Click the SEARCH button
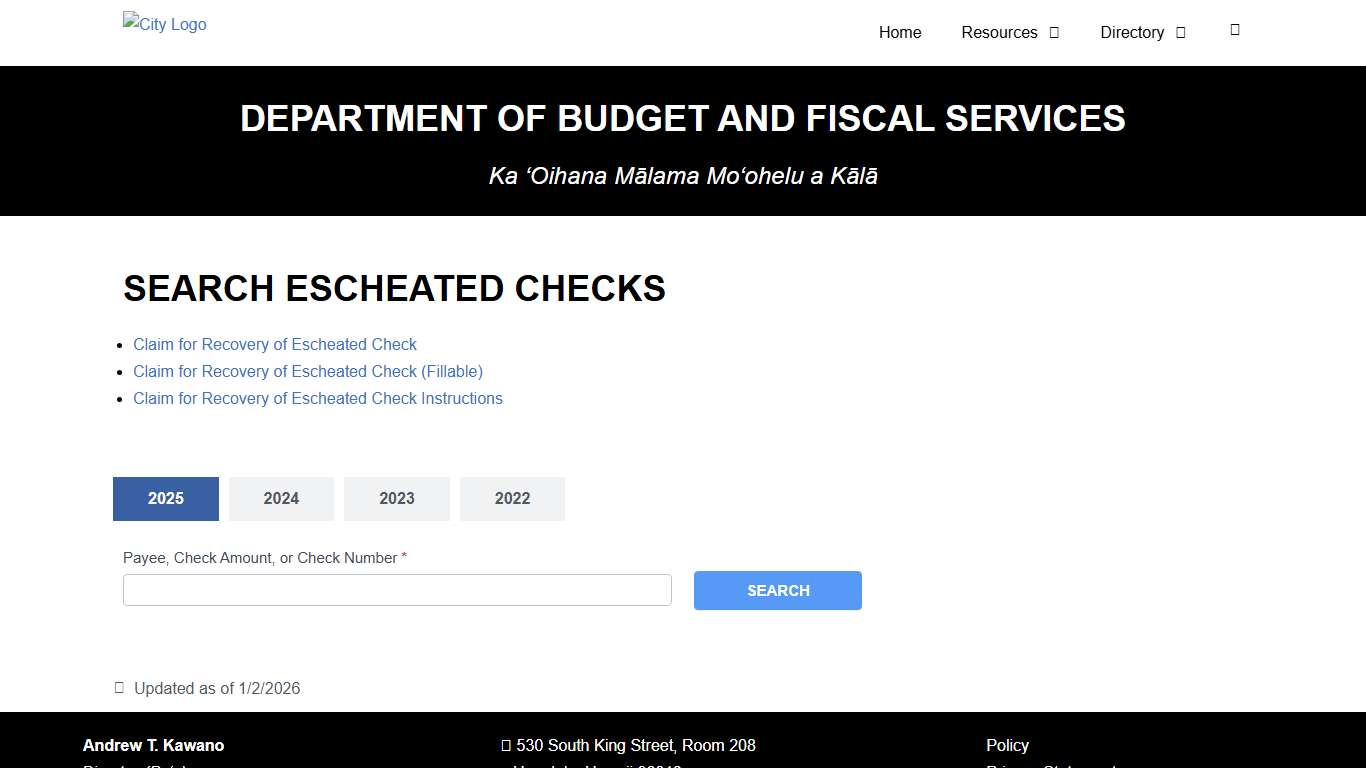The height and width of the screenshot is (768, 1366). 777,590
